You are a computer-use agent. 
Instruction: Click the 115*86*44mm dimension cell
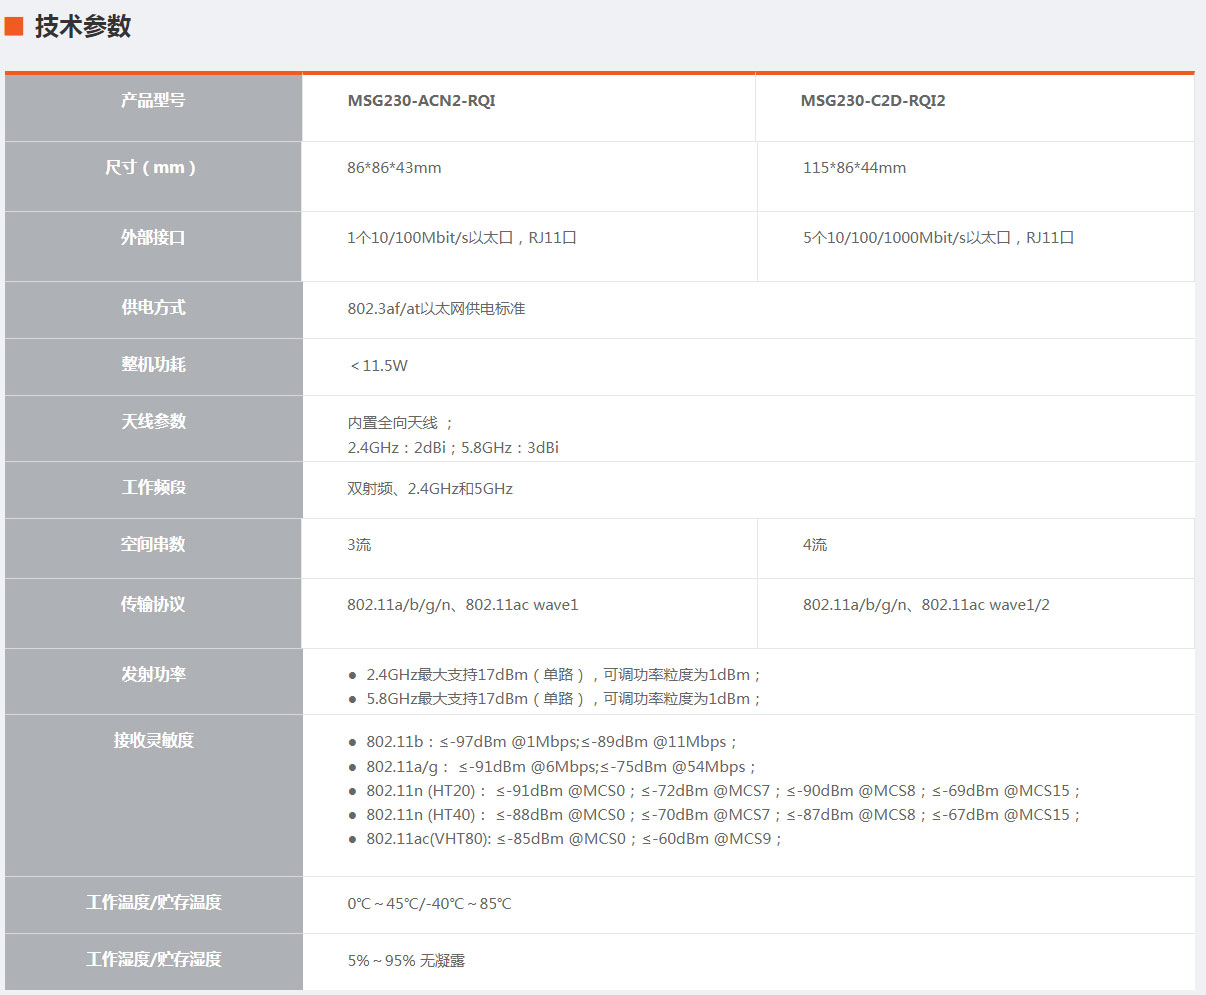854,168
